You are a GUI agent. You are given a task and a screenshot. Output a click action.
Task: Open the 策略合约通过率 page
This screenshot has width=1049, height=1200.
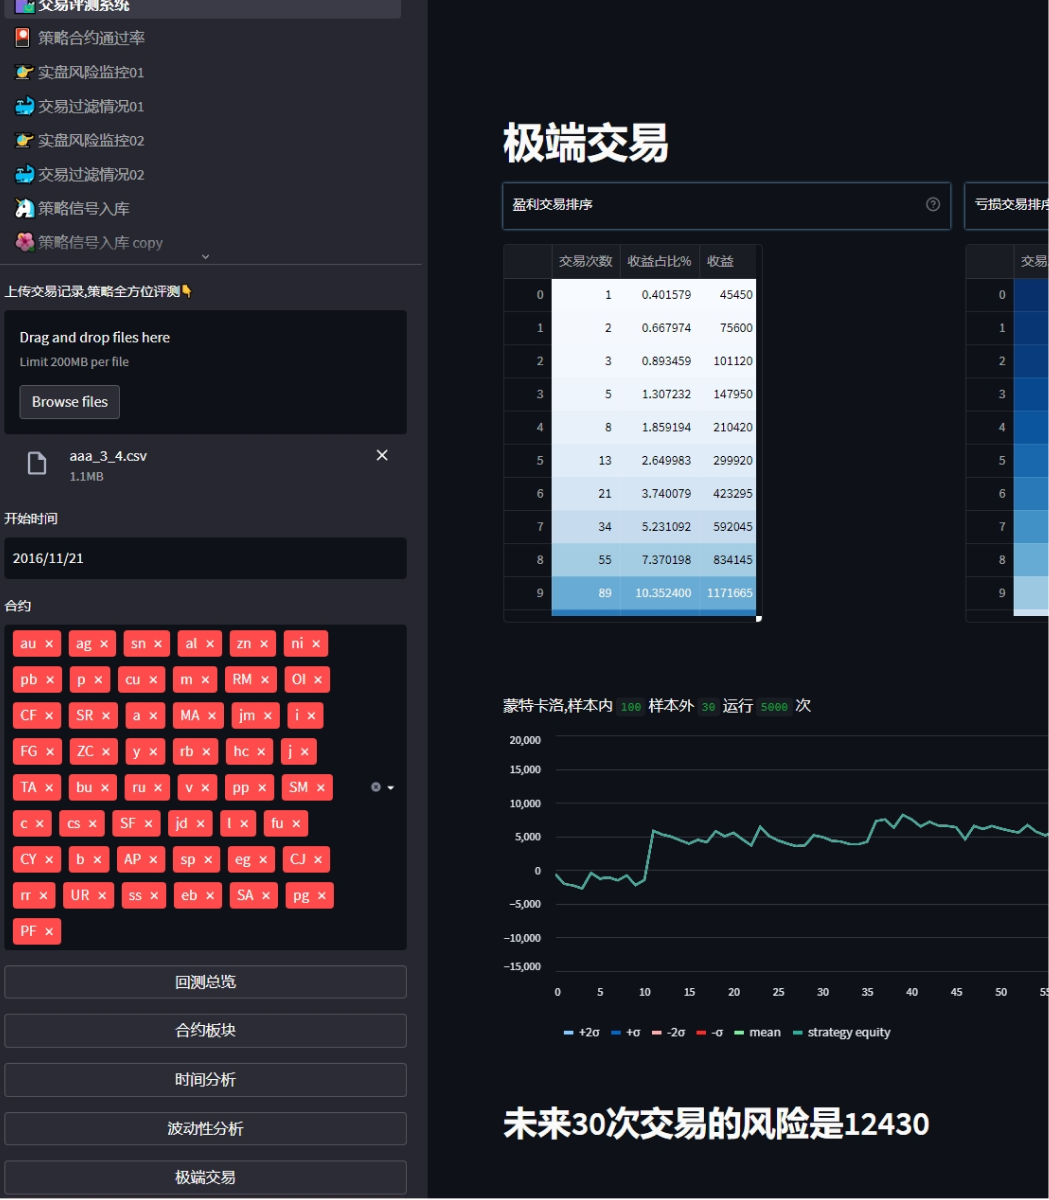tap(91, 38)
